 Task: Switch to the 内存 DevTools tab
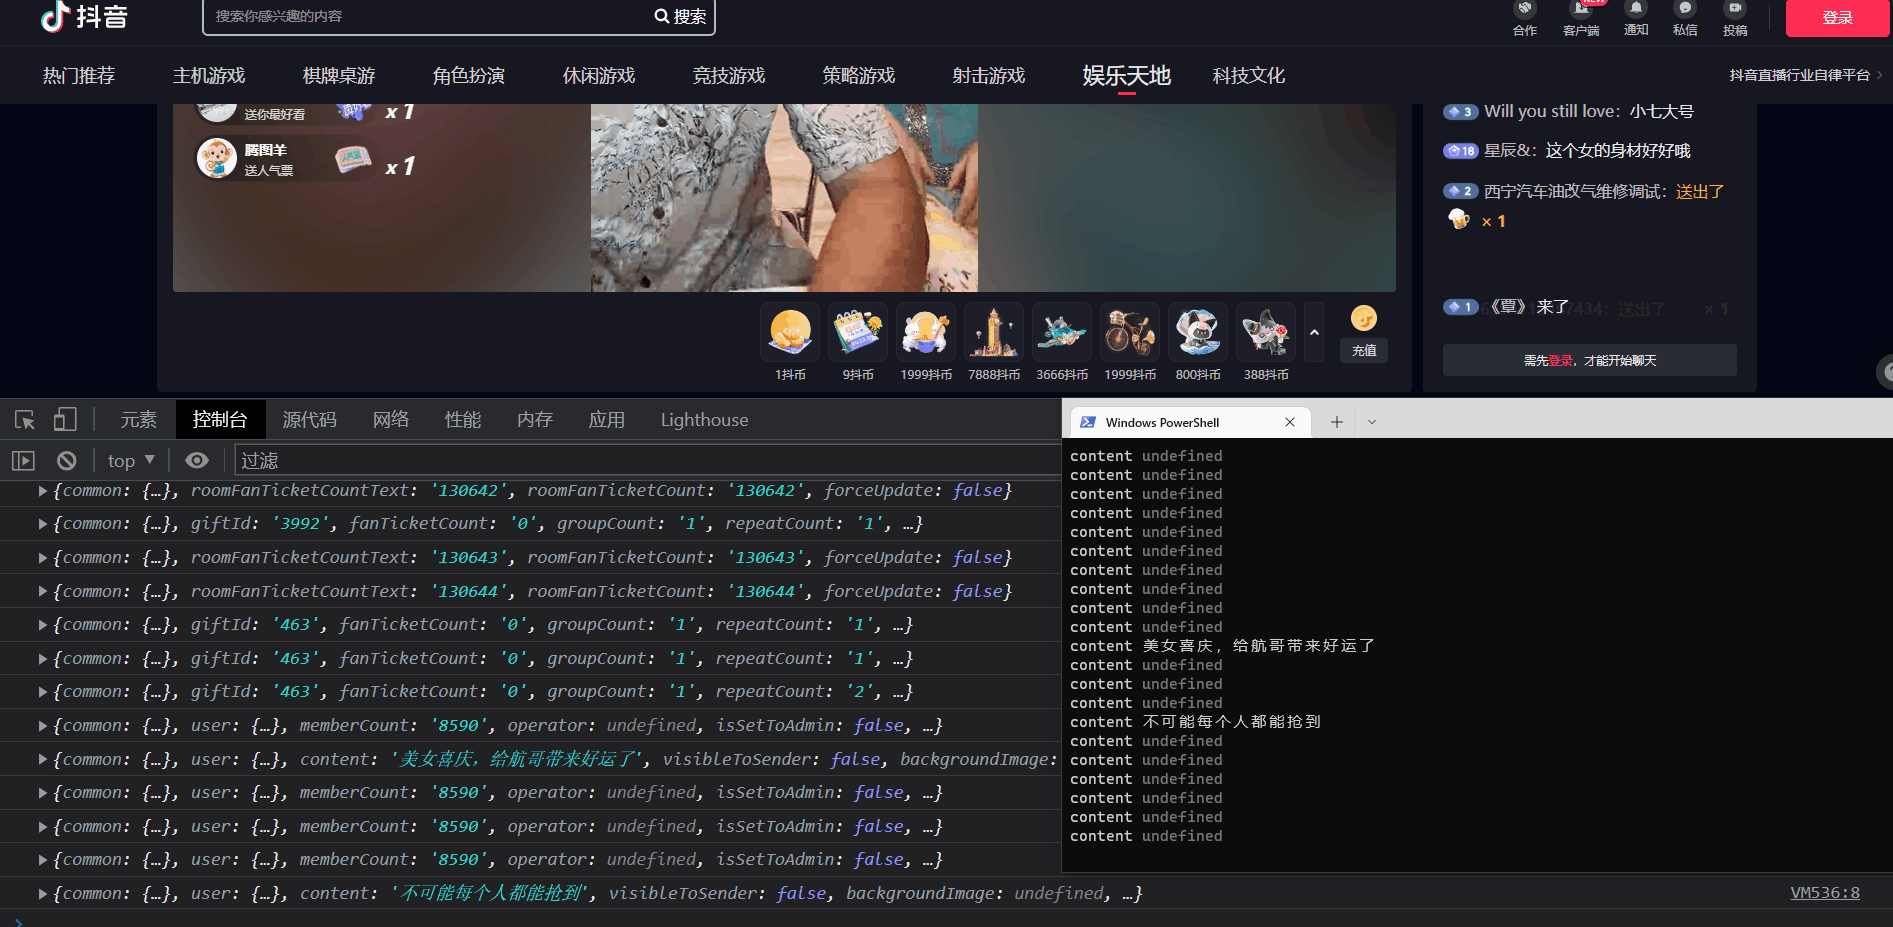tap(535, 420)
